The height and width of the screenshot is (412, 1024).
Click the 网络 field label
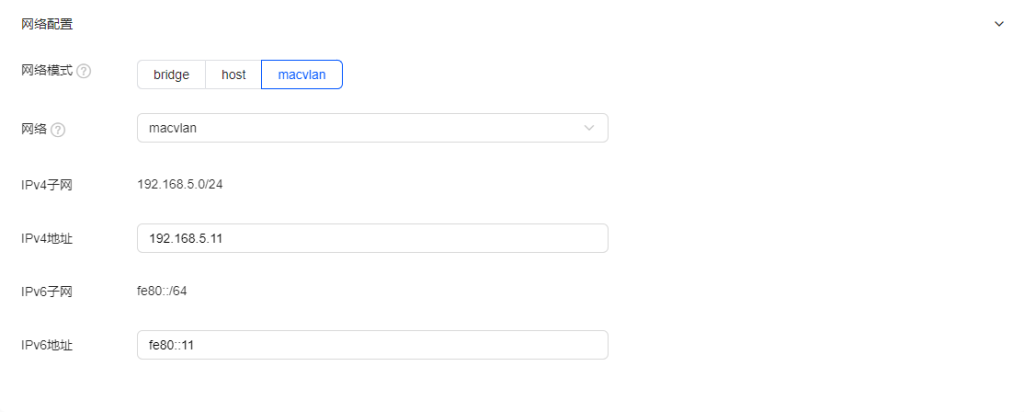tap(34, 129)
